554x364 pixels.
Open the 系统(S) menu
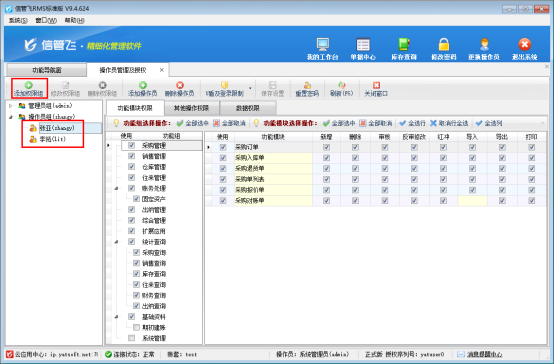pyautogui.click(x=18, y=20)
